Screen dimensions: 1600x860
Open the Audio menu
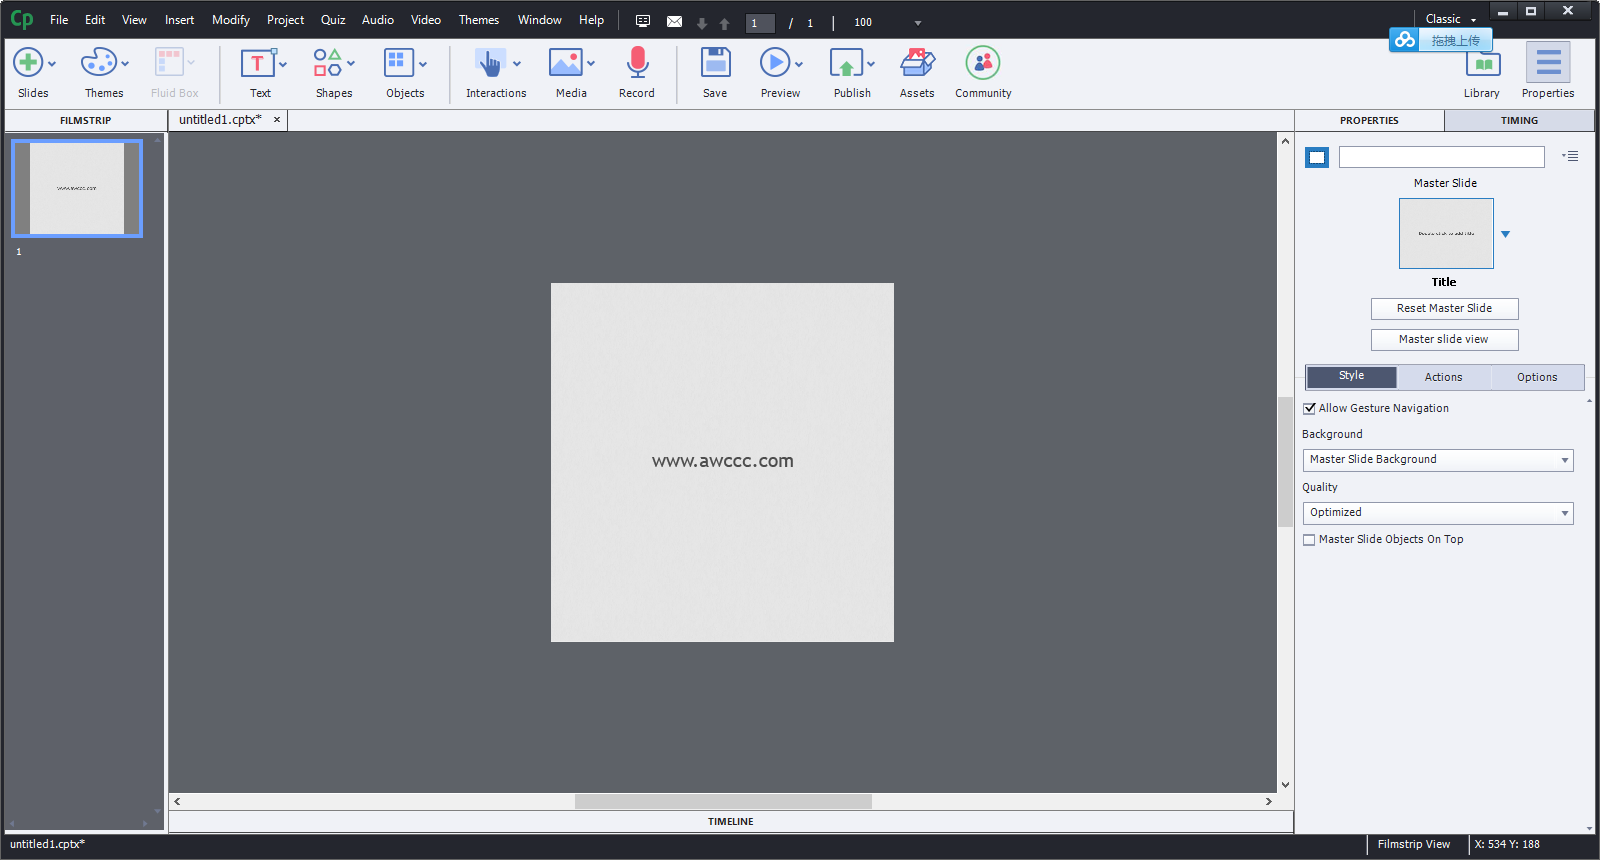click(x=378, y=20)
